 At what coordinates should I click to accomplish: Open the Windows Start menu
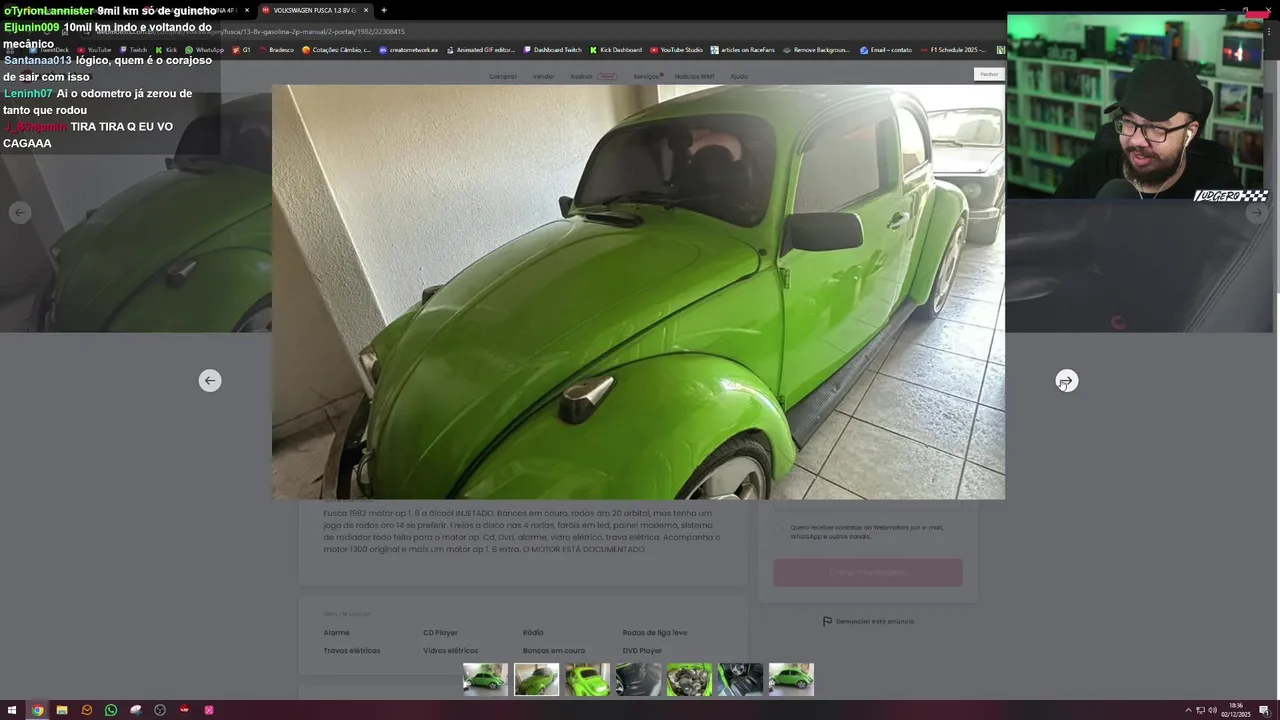click(x=12, y=710)
